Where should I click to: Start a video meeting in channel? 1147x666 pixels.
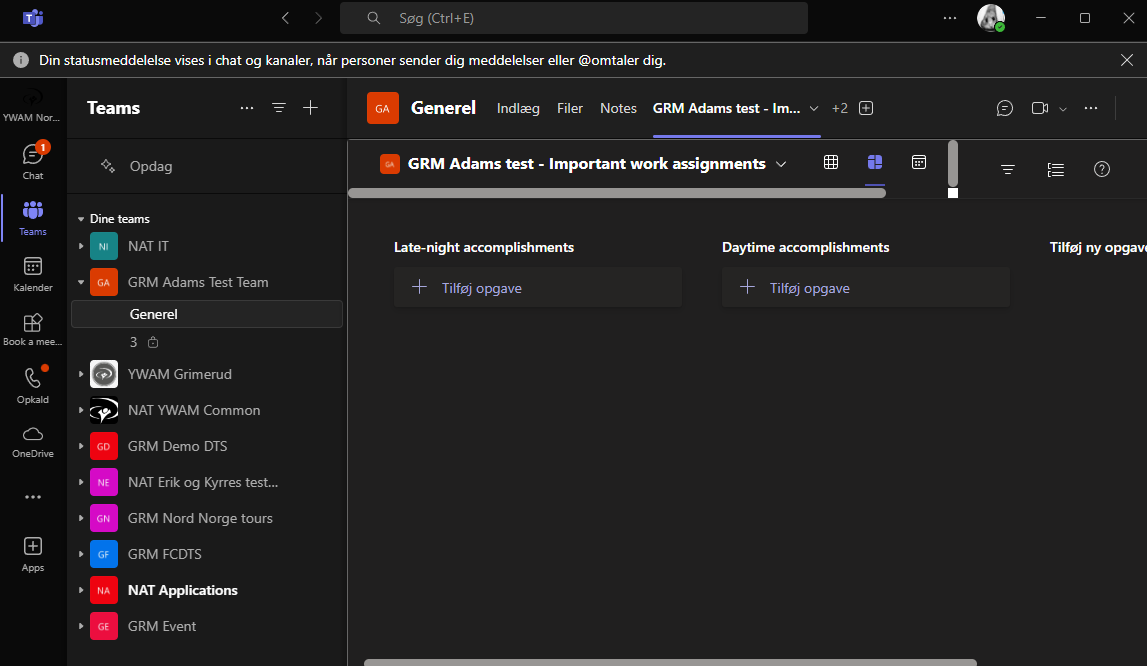pos(1039,108)
